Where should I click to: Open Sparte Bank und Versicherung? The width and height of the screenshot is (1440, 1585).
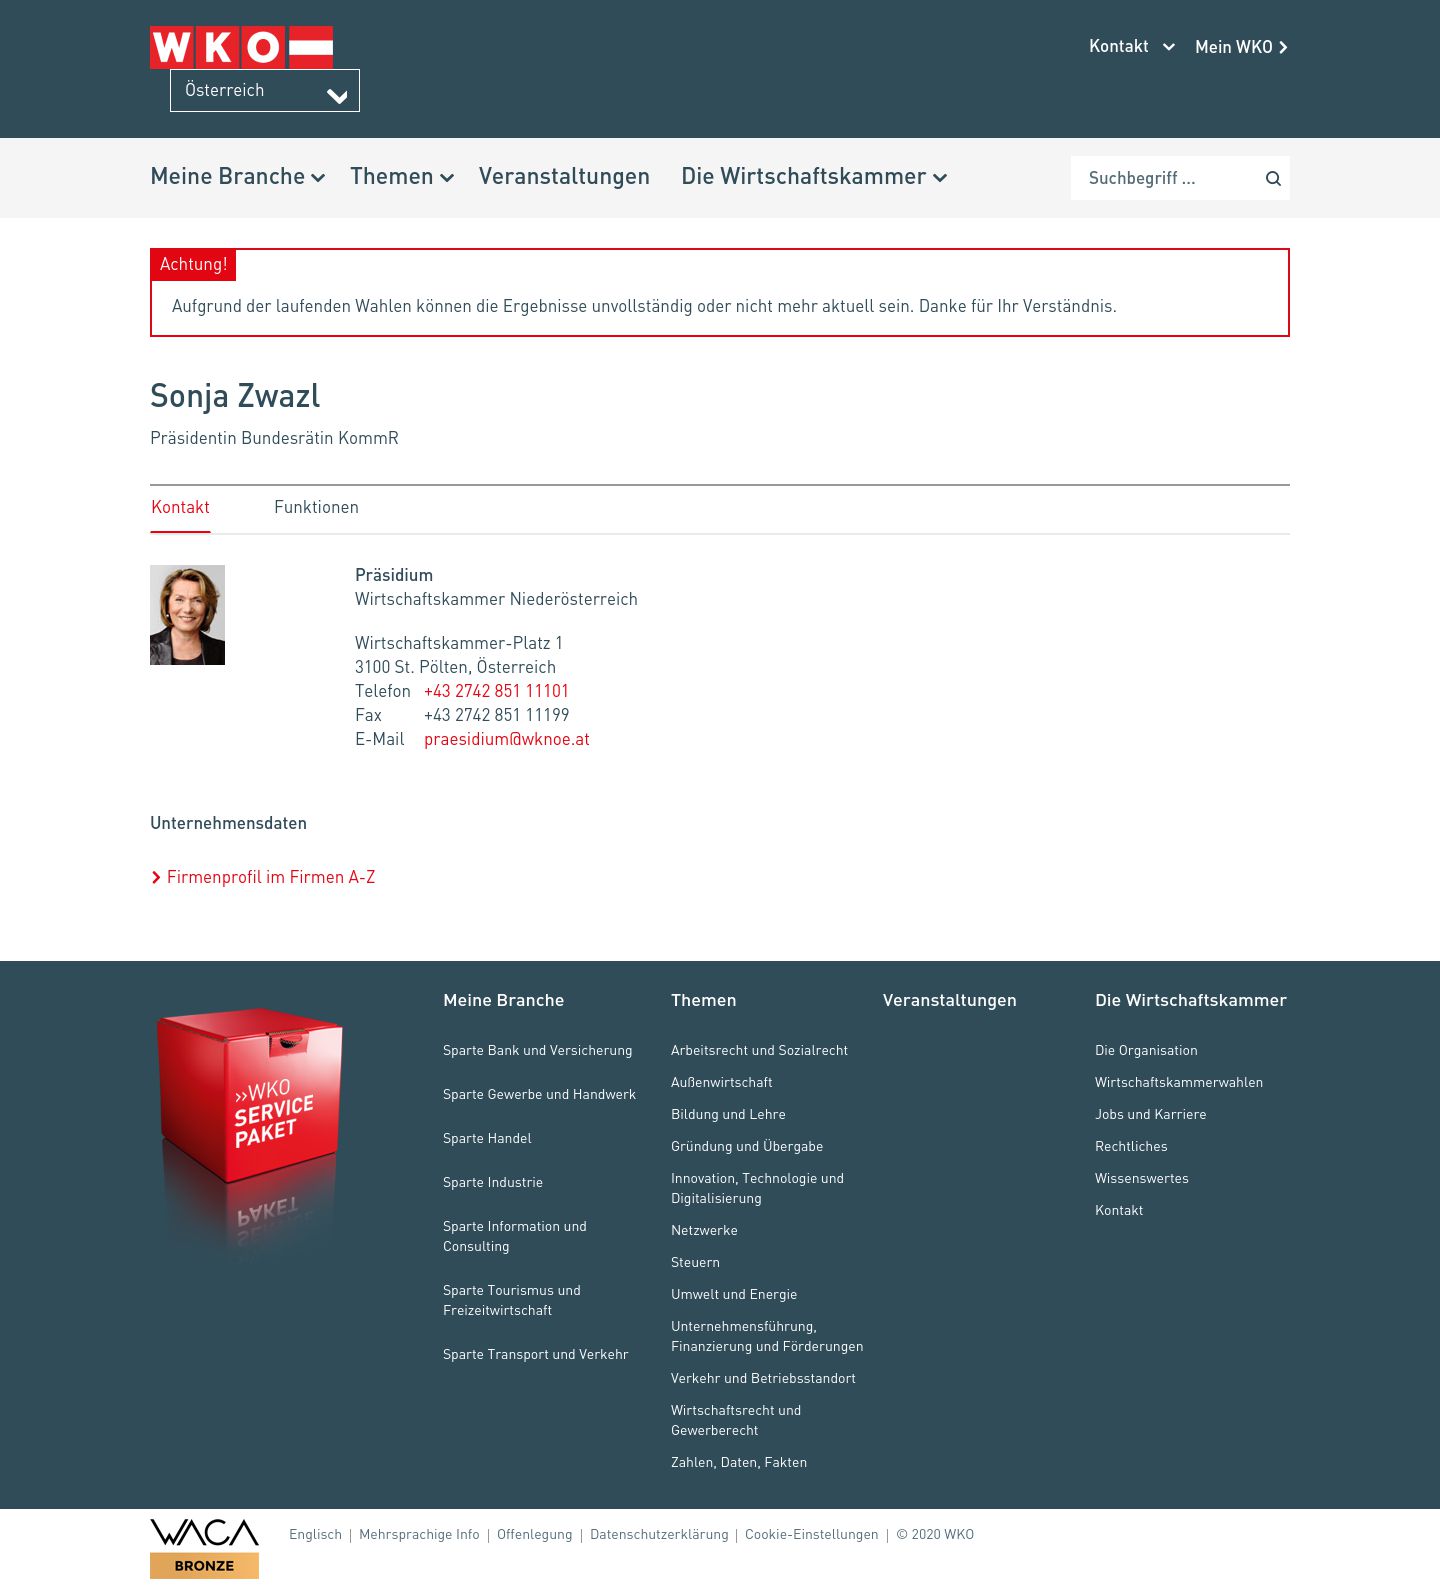click(537, 1050)
